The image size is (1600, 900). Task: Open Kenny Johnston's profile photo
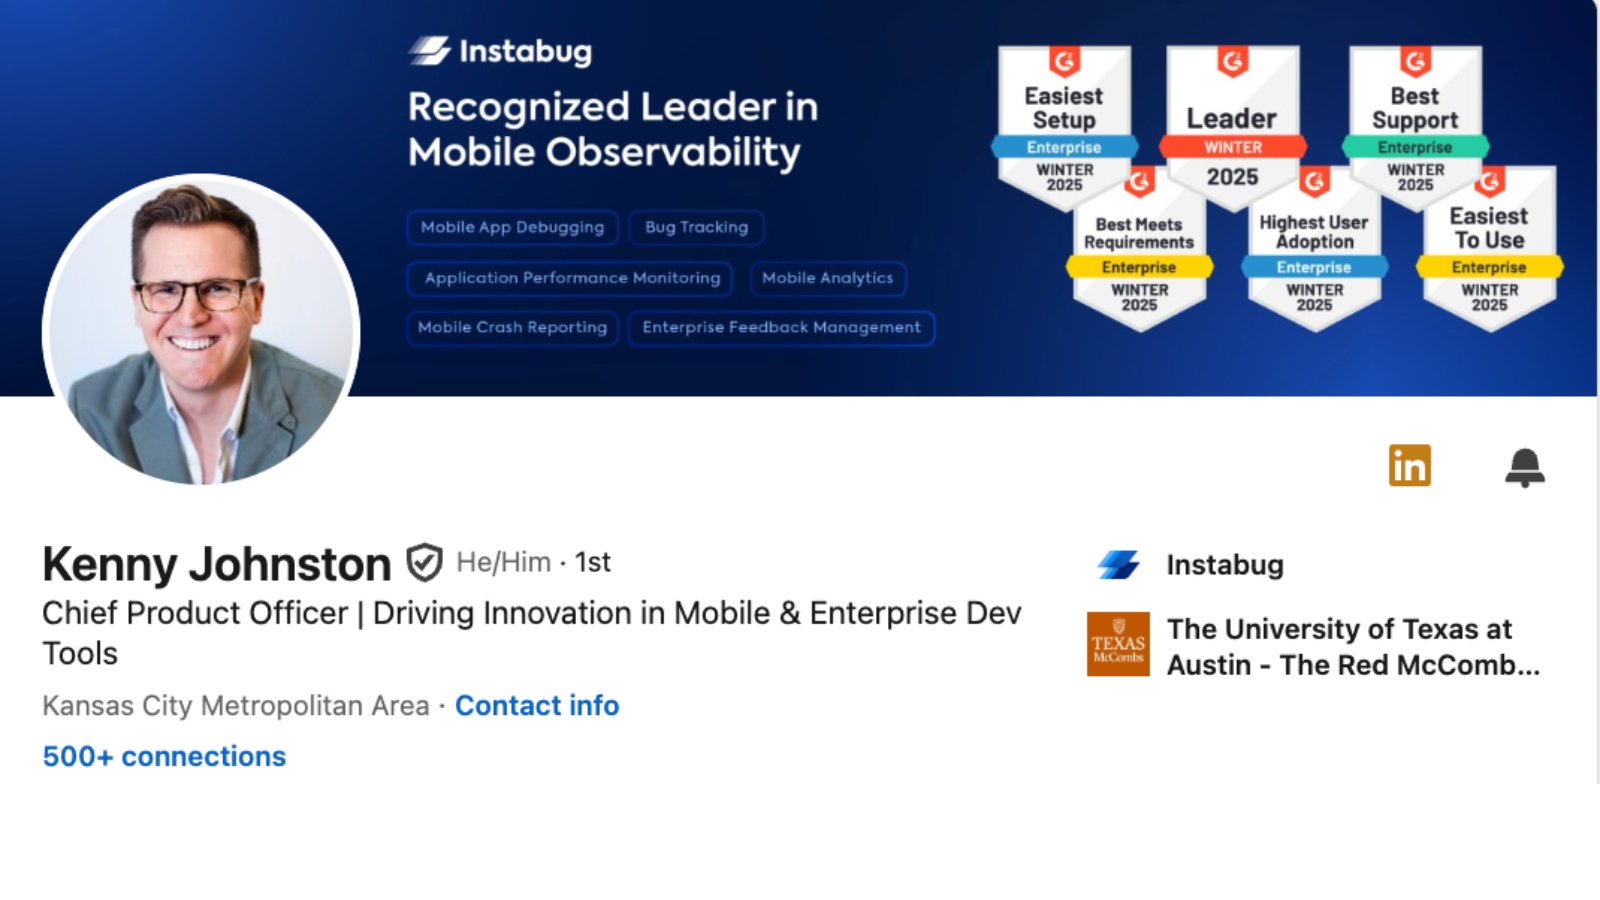tap(201, 330)
